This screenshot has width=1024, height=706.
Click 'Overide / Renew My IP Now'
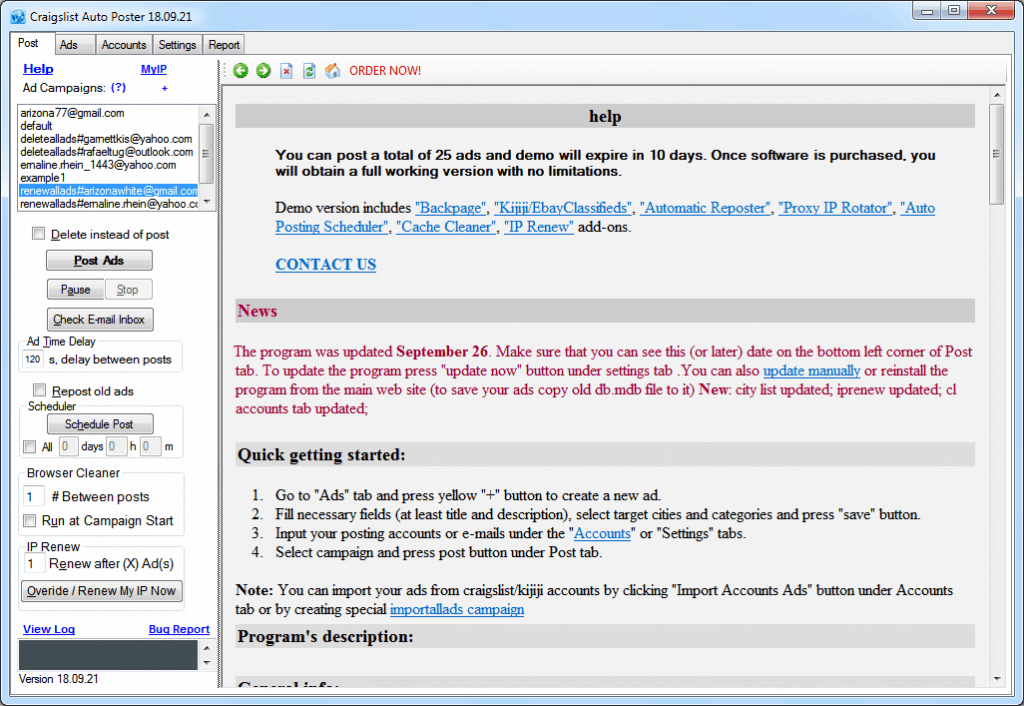pos(101,591)
